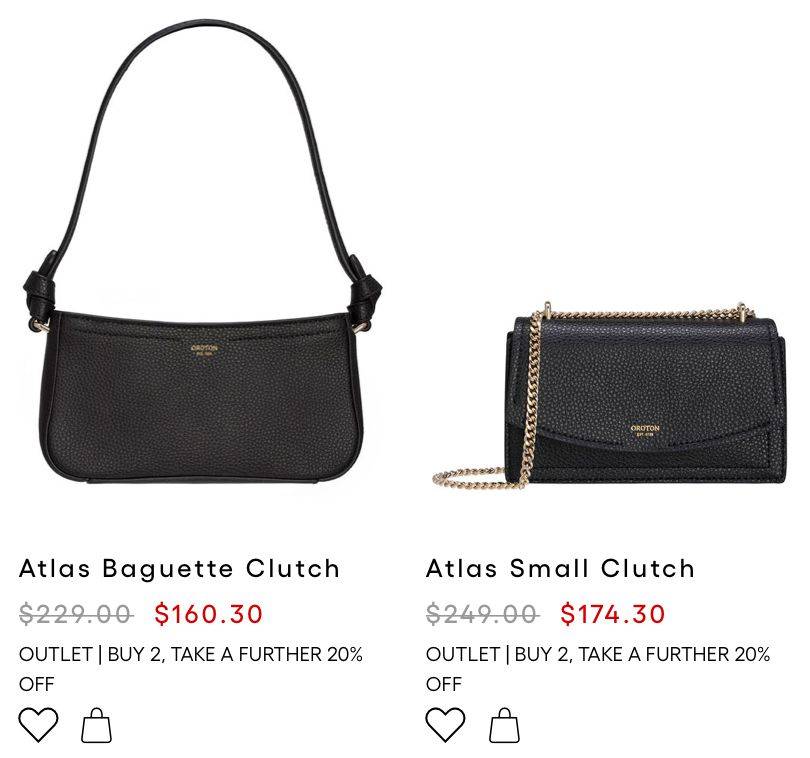Add Atlas Small Clutch to shopping bag
Screen dimensions: 810x758
(x=504, y=725)
